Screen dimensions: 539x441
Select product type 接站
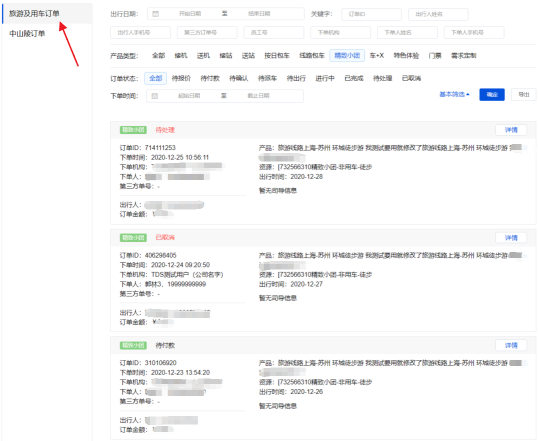tap(226, 56)
